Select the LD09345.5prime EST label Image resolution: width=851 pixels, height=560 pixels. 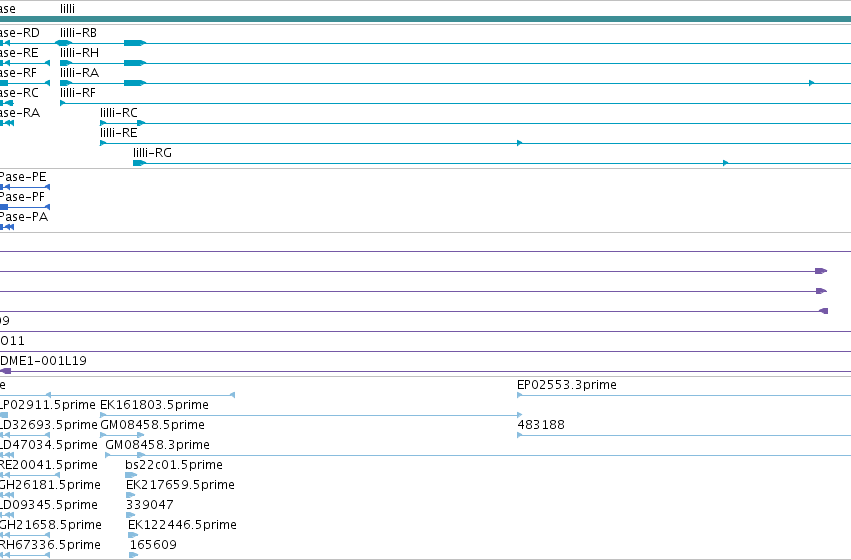coord(49,505)
